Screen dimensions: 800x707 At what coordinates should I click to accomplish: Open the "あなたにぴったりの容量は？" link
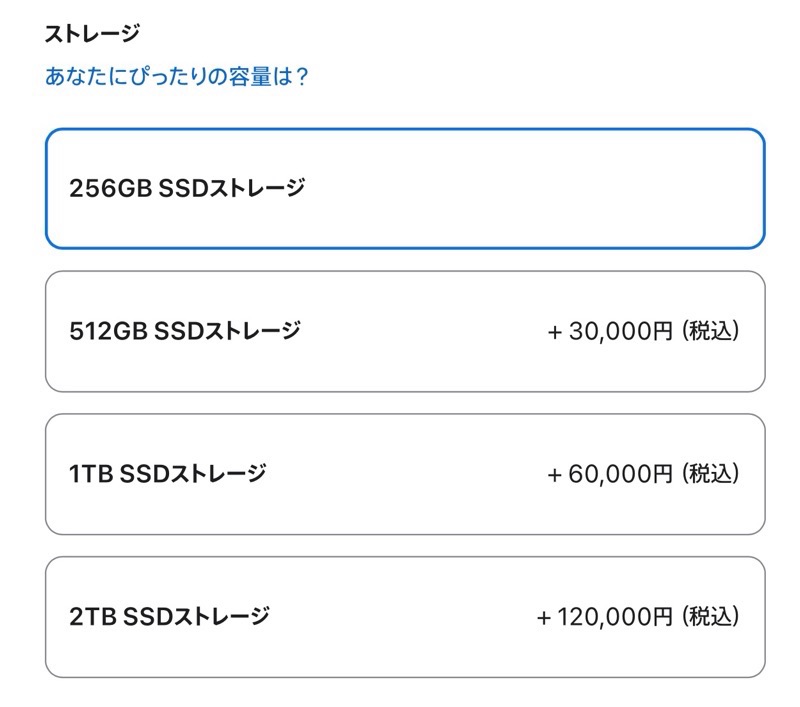[175, 77]
